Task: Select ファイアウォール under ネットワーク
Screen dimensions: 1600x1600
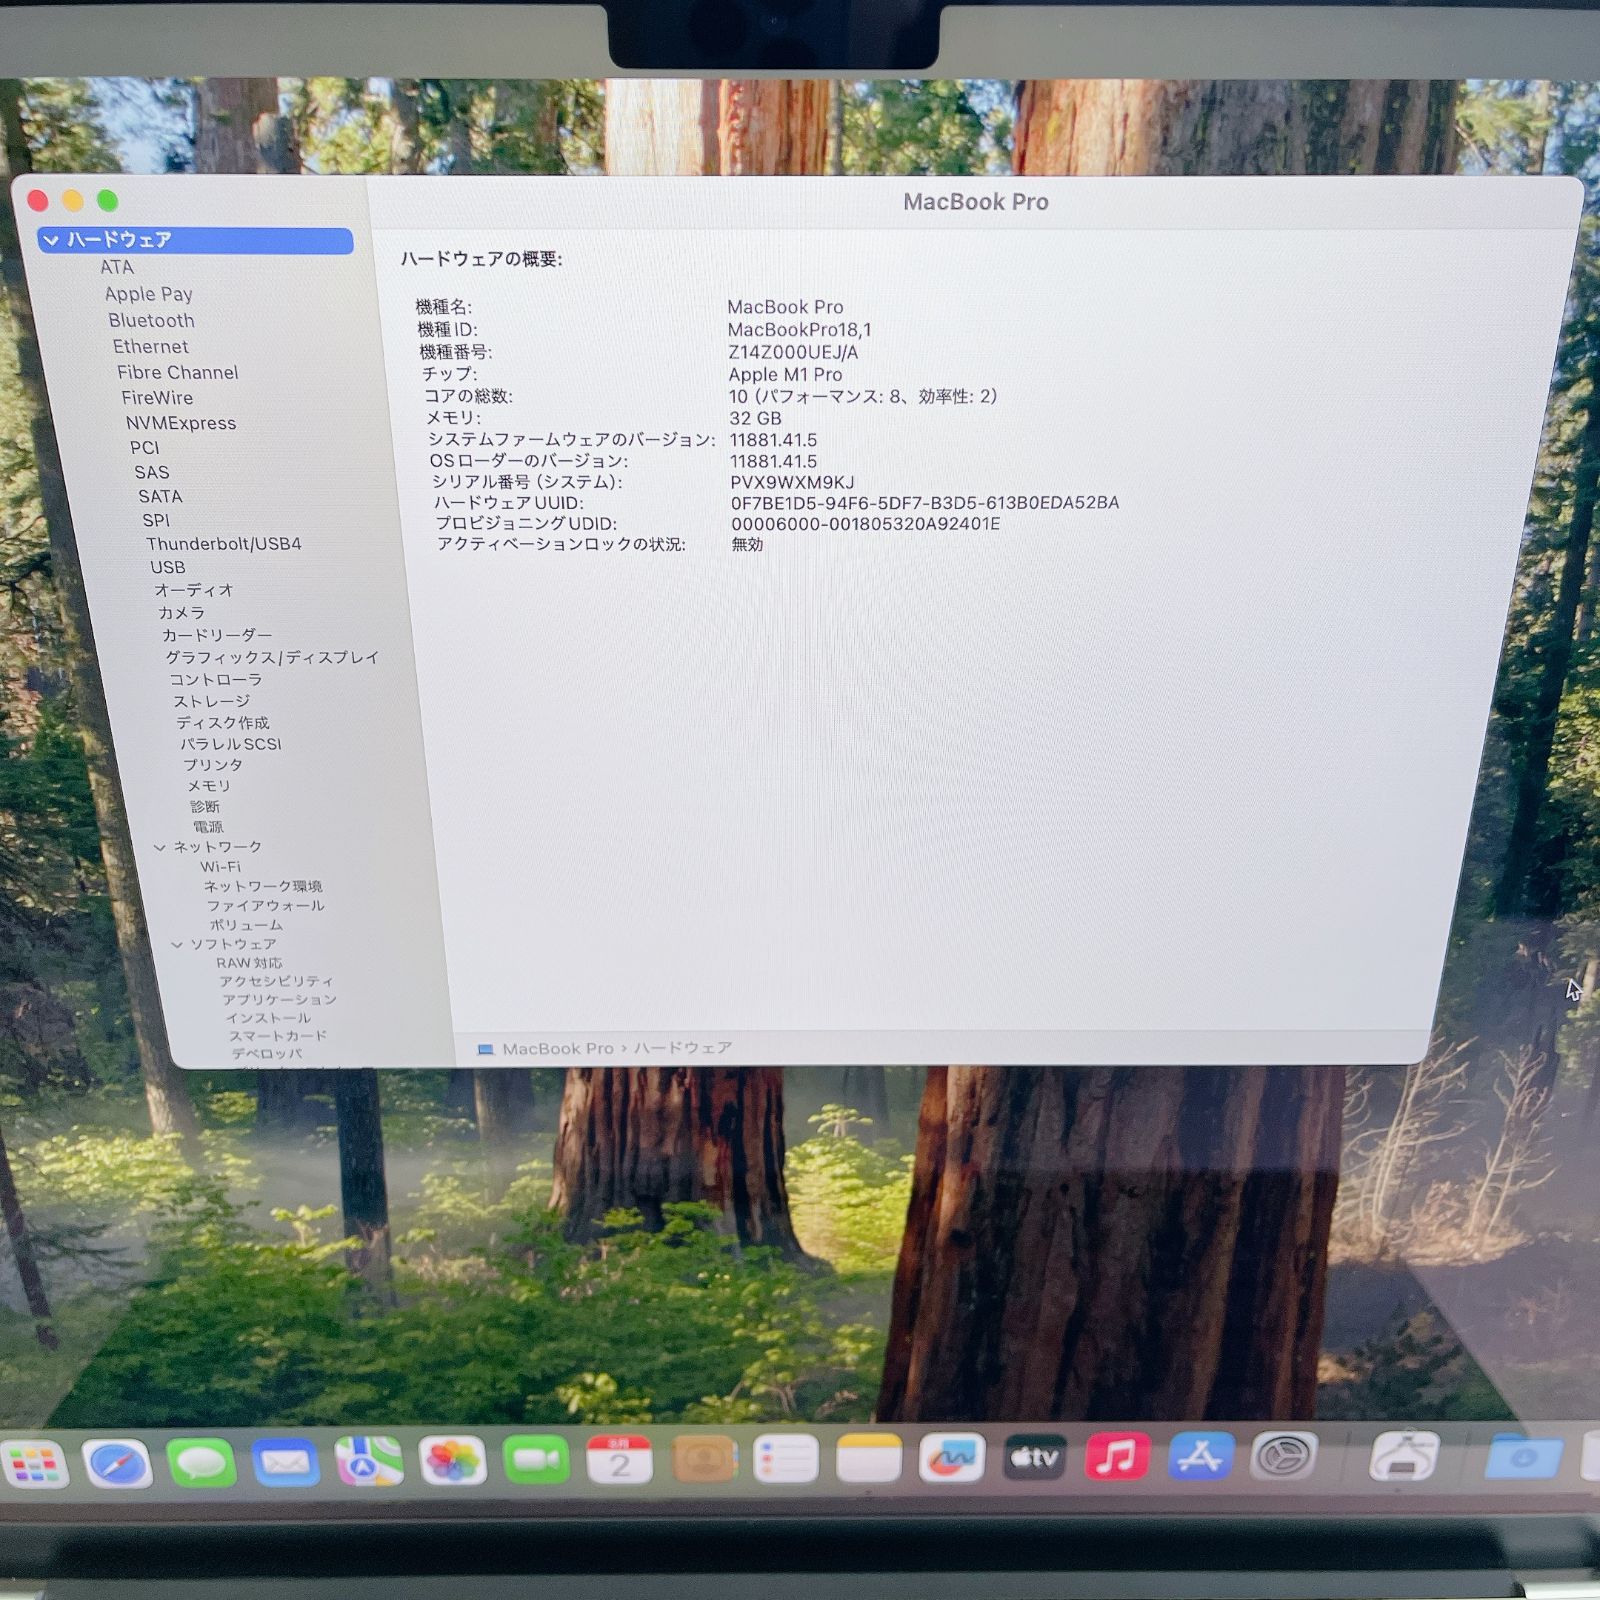Action: pyautogui.click(x=266, y=906)
